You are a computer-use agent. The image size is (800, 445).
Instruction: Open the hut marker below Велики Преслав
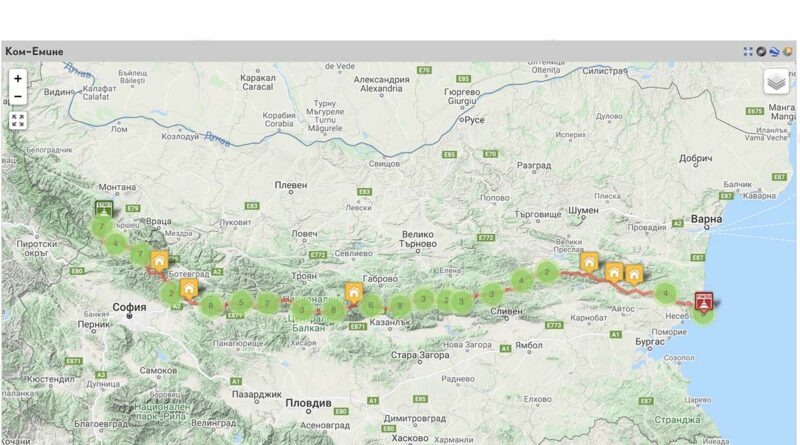coord(589,263)
